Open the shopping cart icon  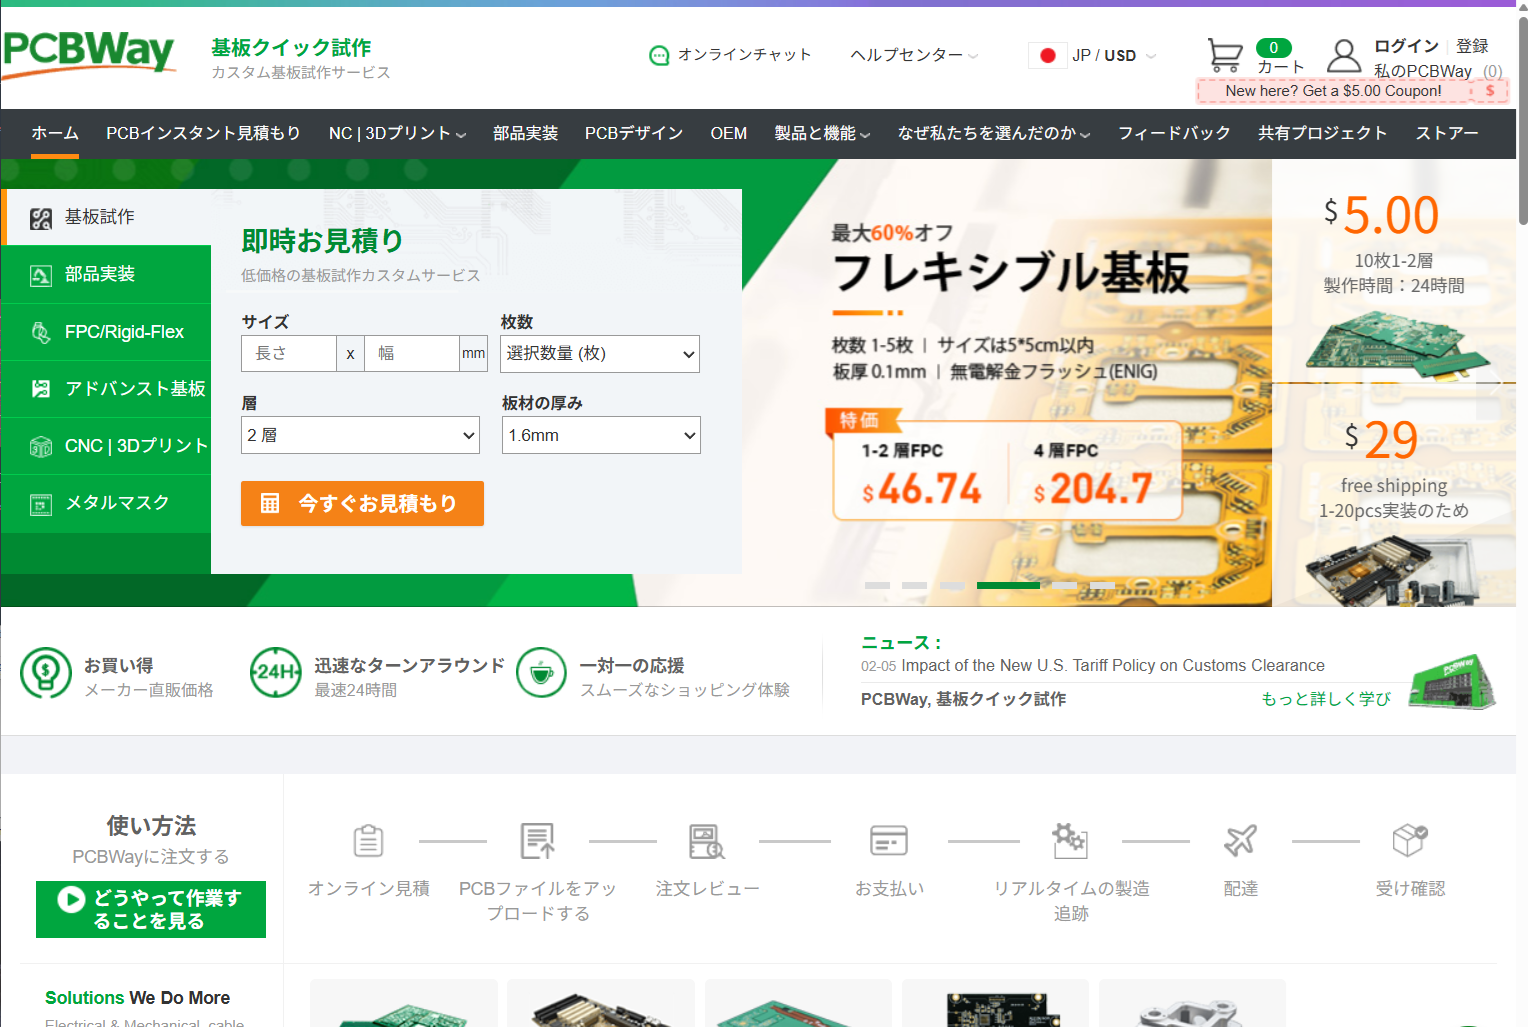pyautogui.click(x=1224, y=55)
